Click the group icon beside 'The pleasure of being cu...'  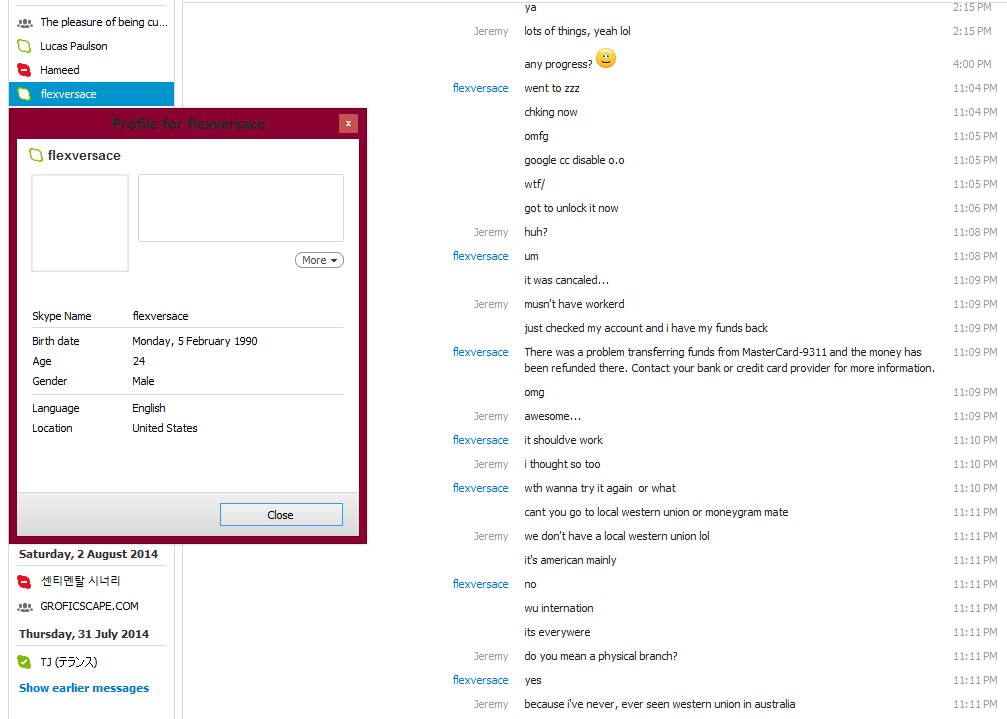tap(24, 23)
